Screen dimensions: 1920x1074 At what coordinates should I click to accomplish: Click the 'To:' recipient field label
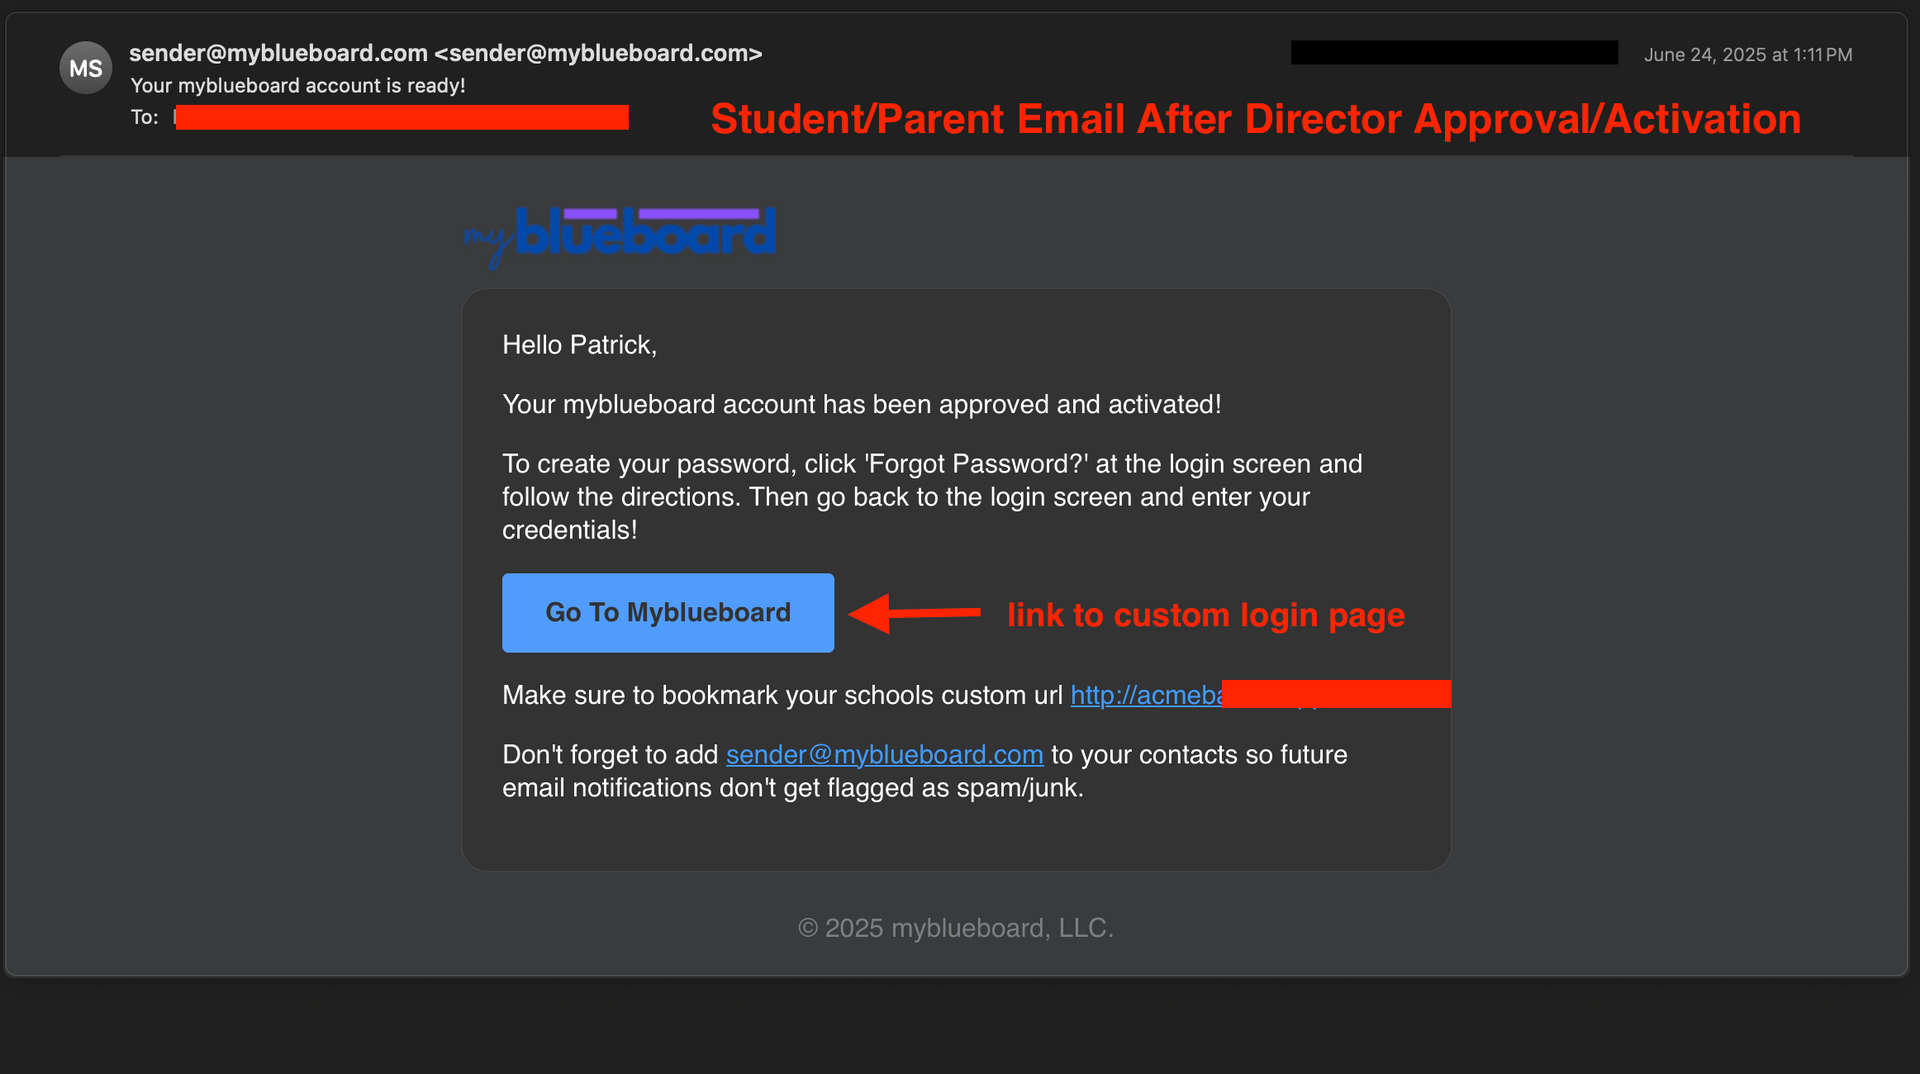coord(145,117)
